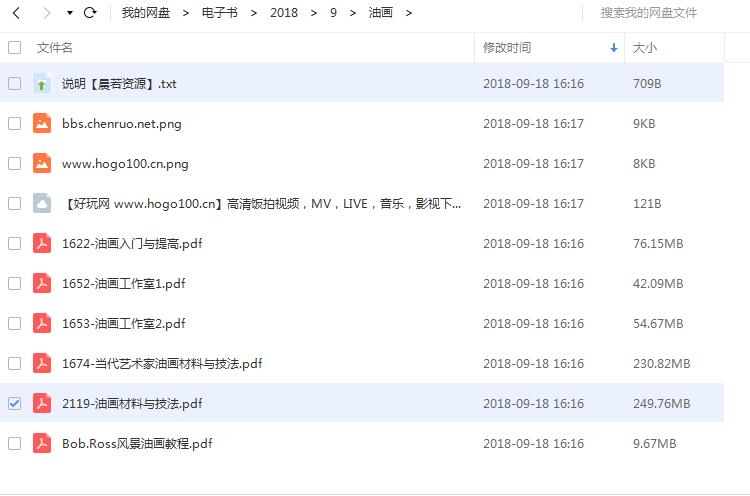
Task: Click the text file icon for 说明【晨若资源】.txt
Action: (42, 84)
